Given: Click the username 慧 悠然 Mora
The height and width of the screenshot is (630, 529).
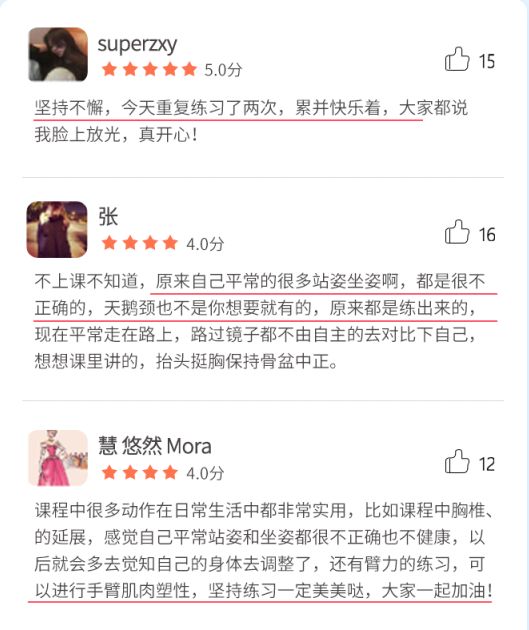Looking at the screenshot, I should [x=155, y=446].
